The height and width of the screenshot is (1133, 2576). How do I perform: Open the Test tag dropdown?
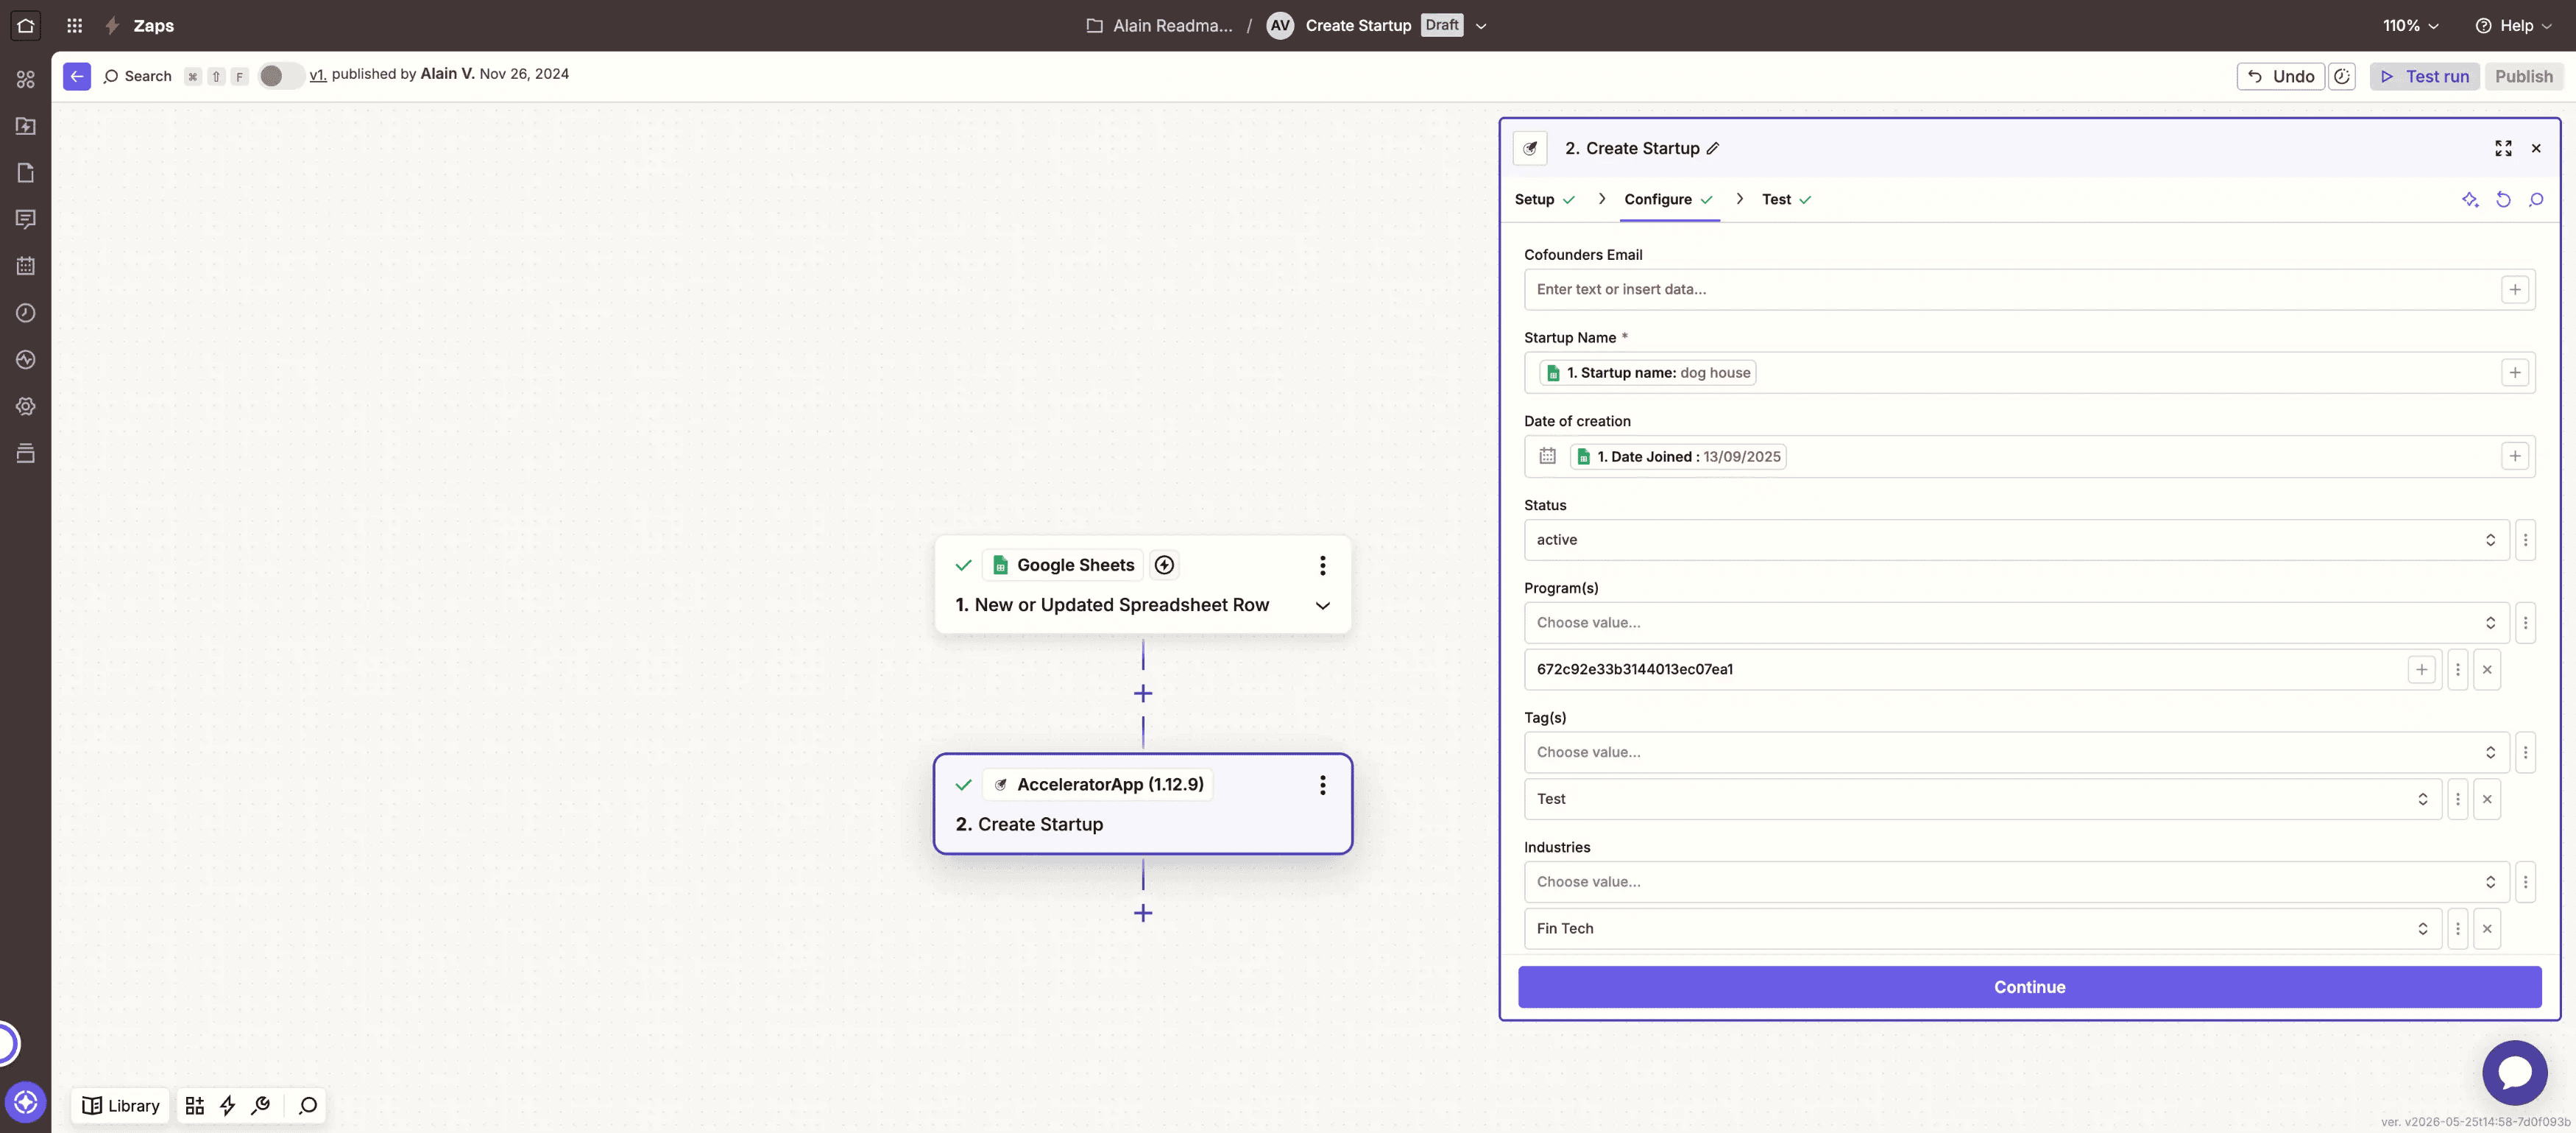coord(1982,799)
